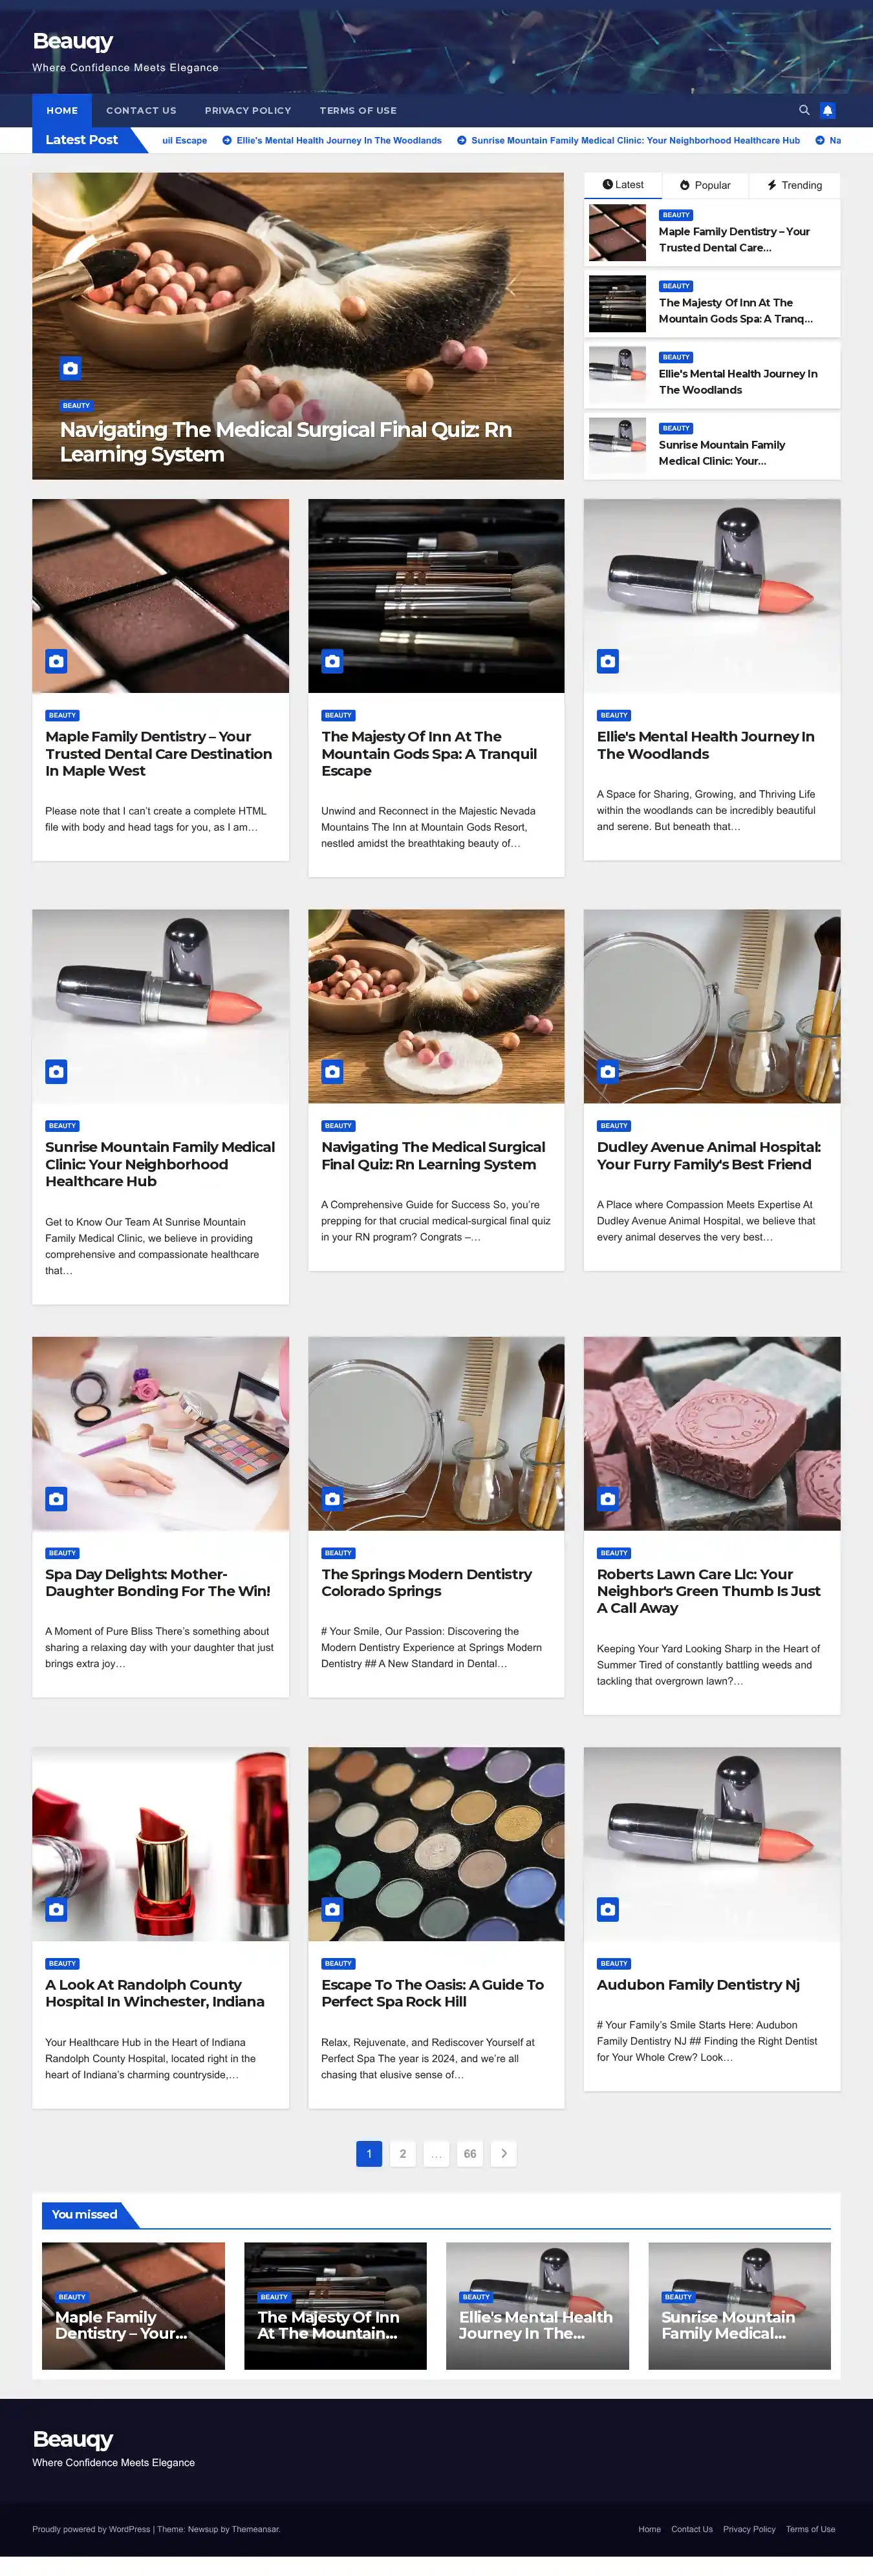This screenshot has height=2576, width=873.
Task: Click camera icon on Roberts Lawn Care card
Action: pos(608,1498)
